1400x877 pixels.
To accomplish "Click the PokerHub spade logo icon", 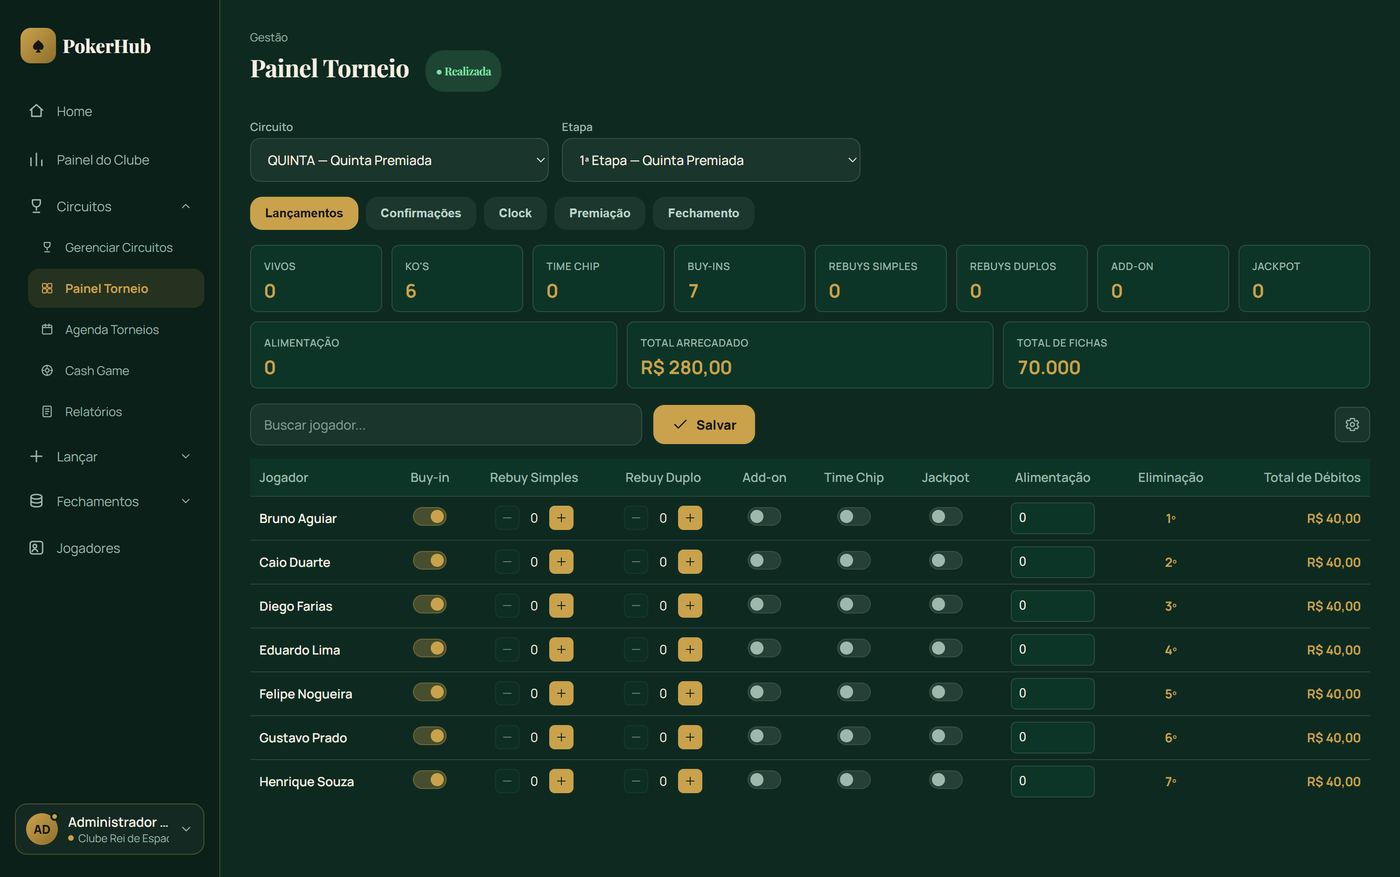I will click(38, 46).
